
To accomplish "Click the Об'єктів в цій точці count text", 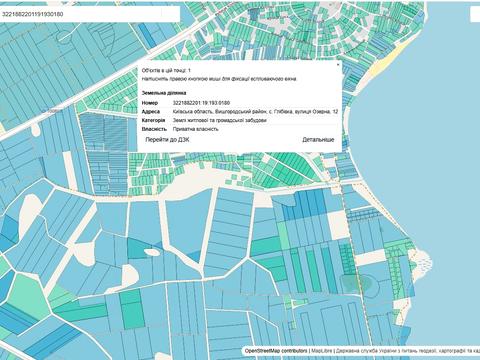I will point(166,71).
